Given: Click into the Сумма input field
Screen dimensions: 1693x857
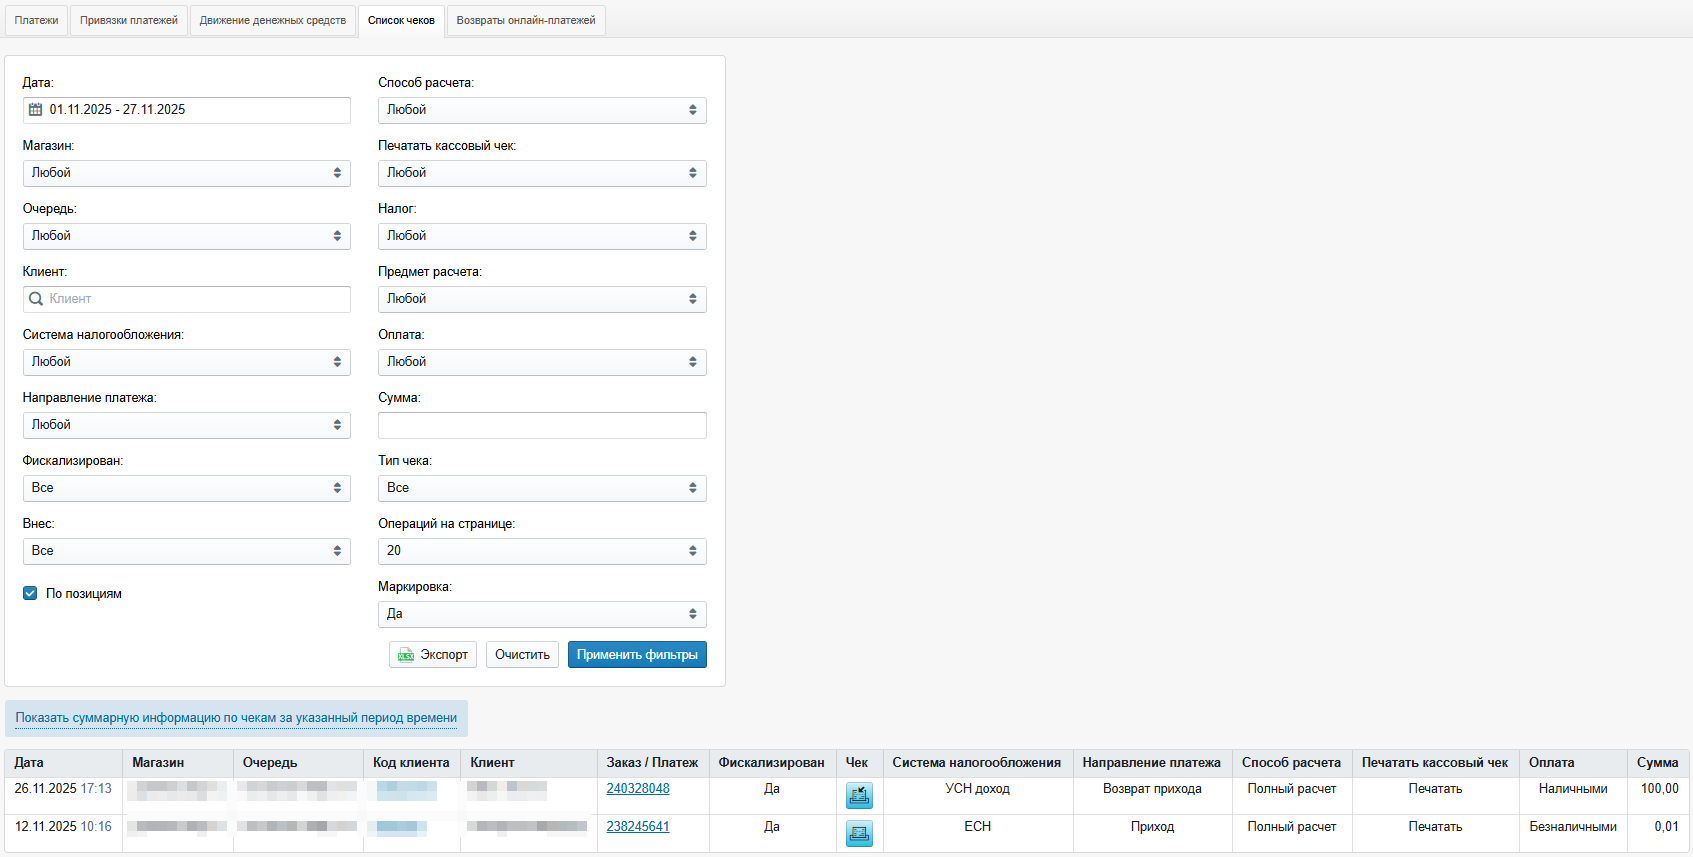Looking at the screenshot, I should pyautogui.click(x=541, y=425).
